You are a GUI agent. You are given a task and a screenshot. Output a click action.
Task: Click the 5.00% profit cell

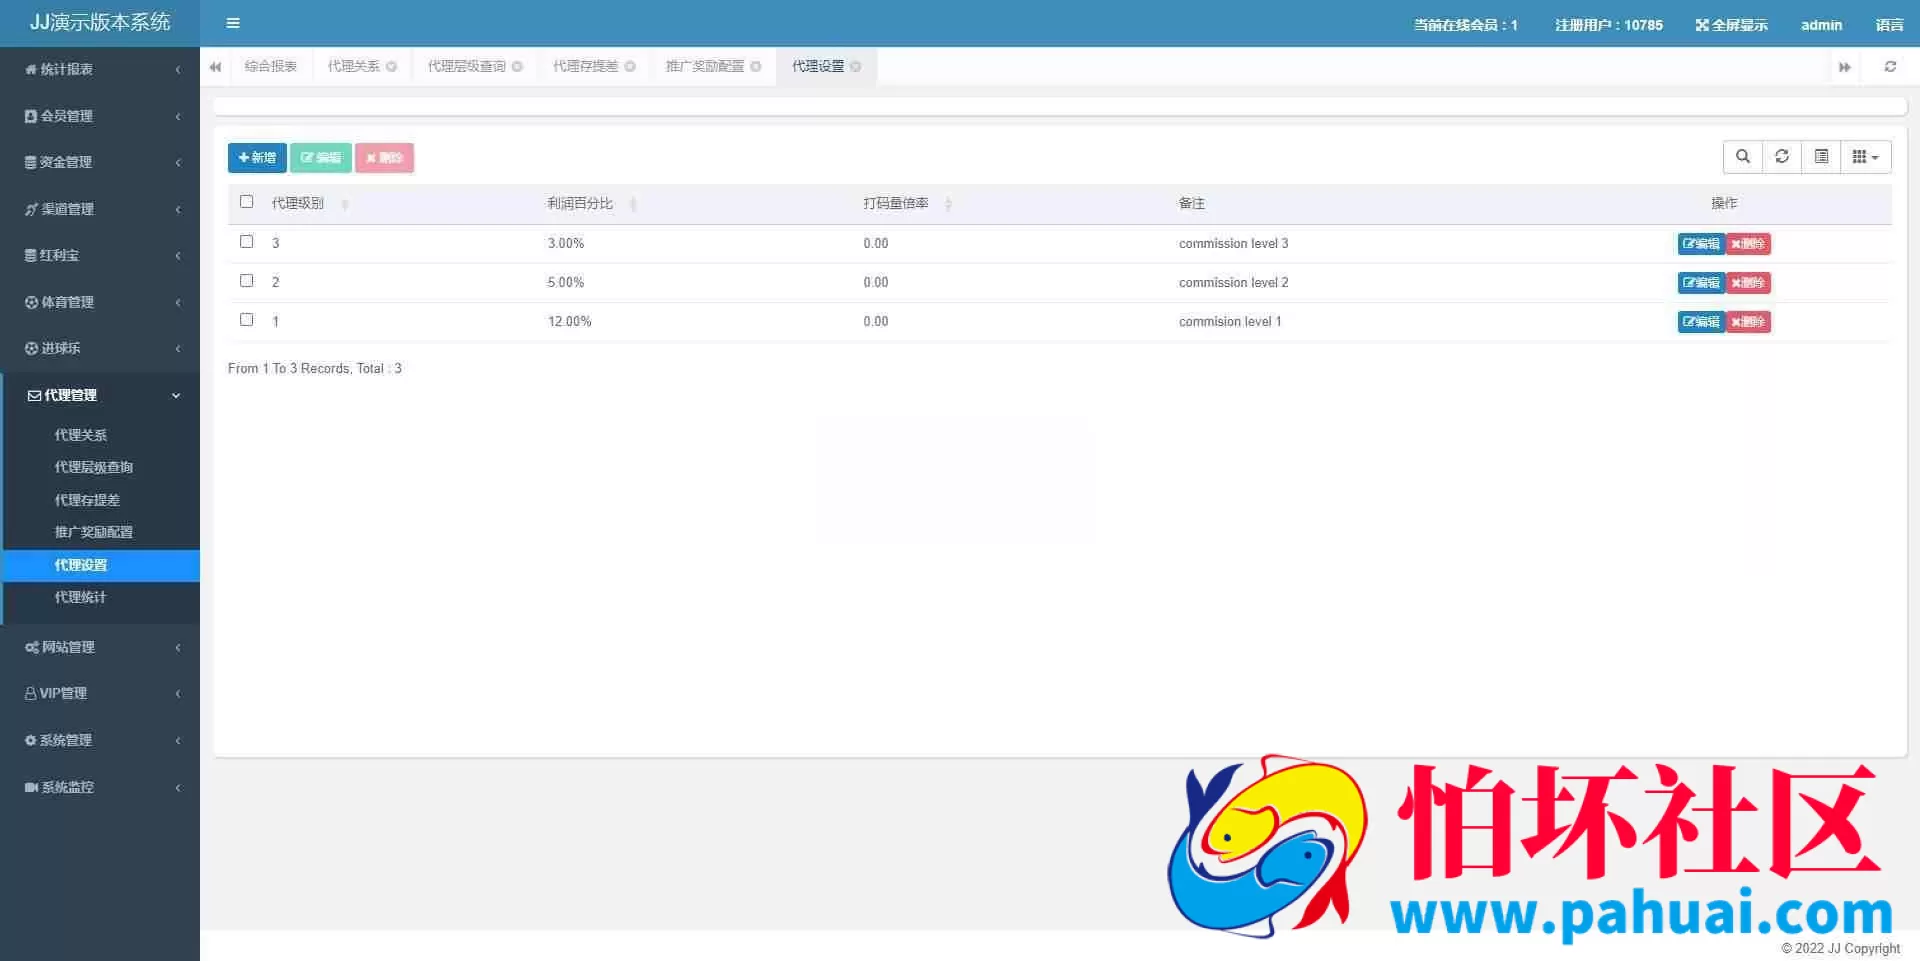tap(565, 283)
